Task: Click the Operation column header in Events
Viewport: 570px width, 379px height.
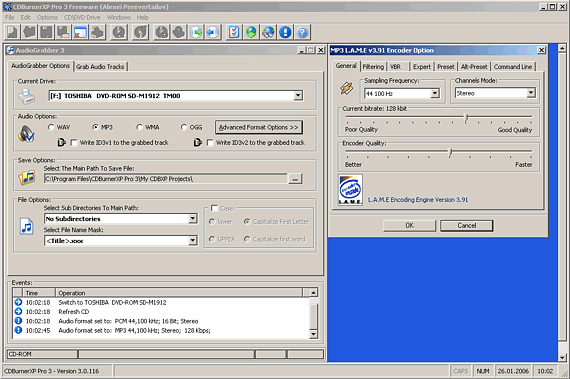Action: [179, 293]
